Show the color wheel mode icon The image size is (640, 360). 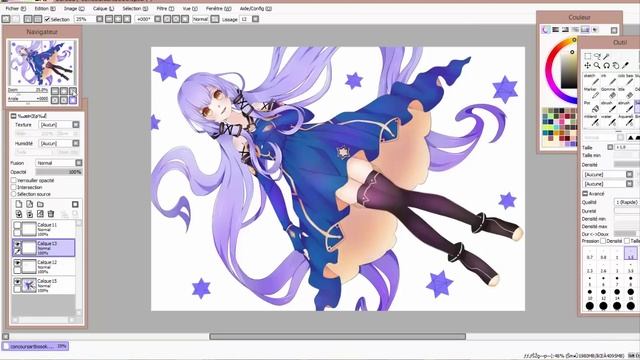tap(546, 29)
